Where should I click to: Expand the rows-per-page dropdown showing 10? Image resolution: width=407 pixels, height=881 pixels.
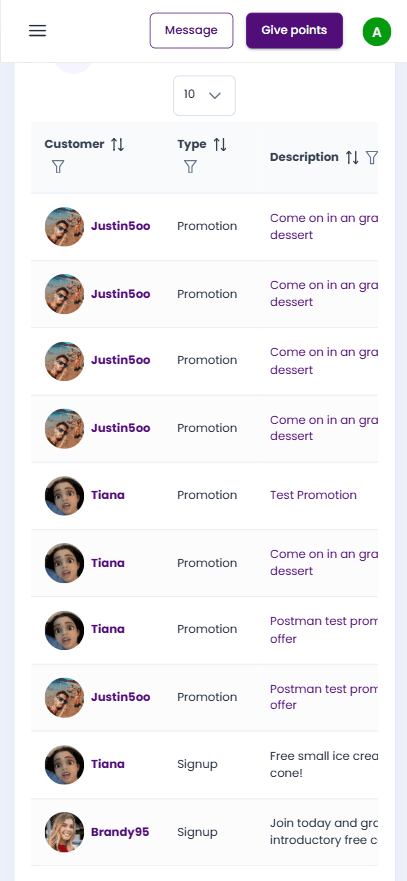pyautogui.click(x=204, y=96)
